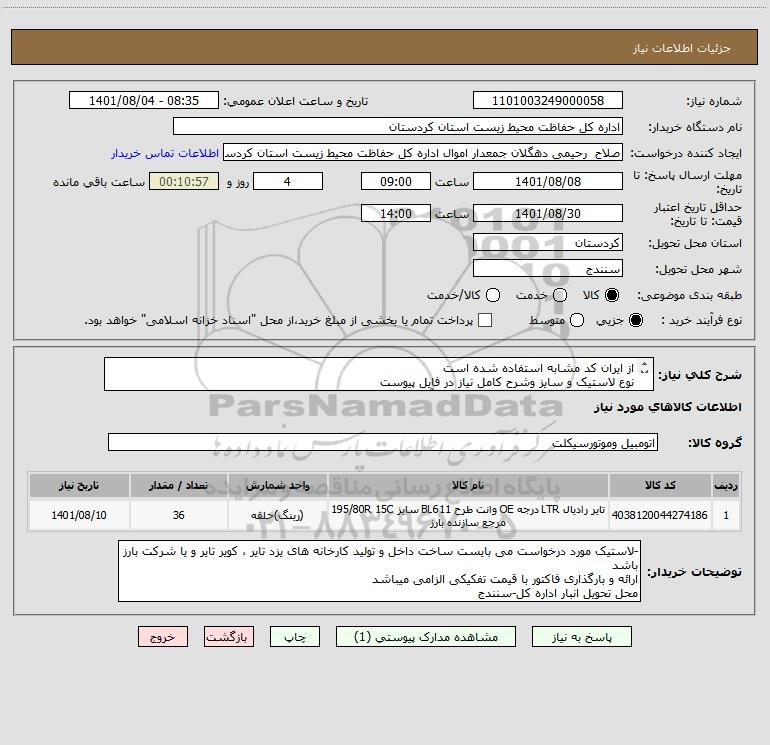The image size is (770, 745).
Task: Click the tire product name cell BL611
Action: pyautogui.click(x=468, y=515)
